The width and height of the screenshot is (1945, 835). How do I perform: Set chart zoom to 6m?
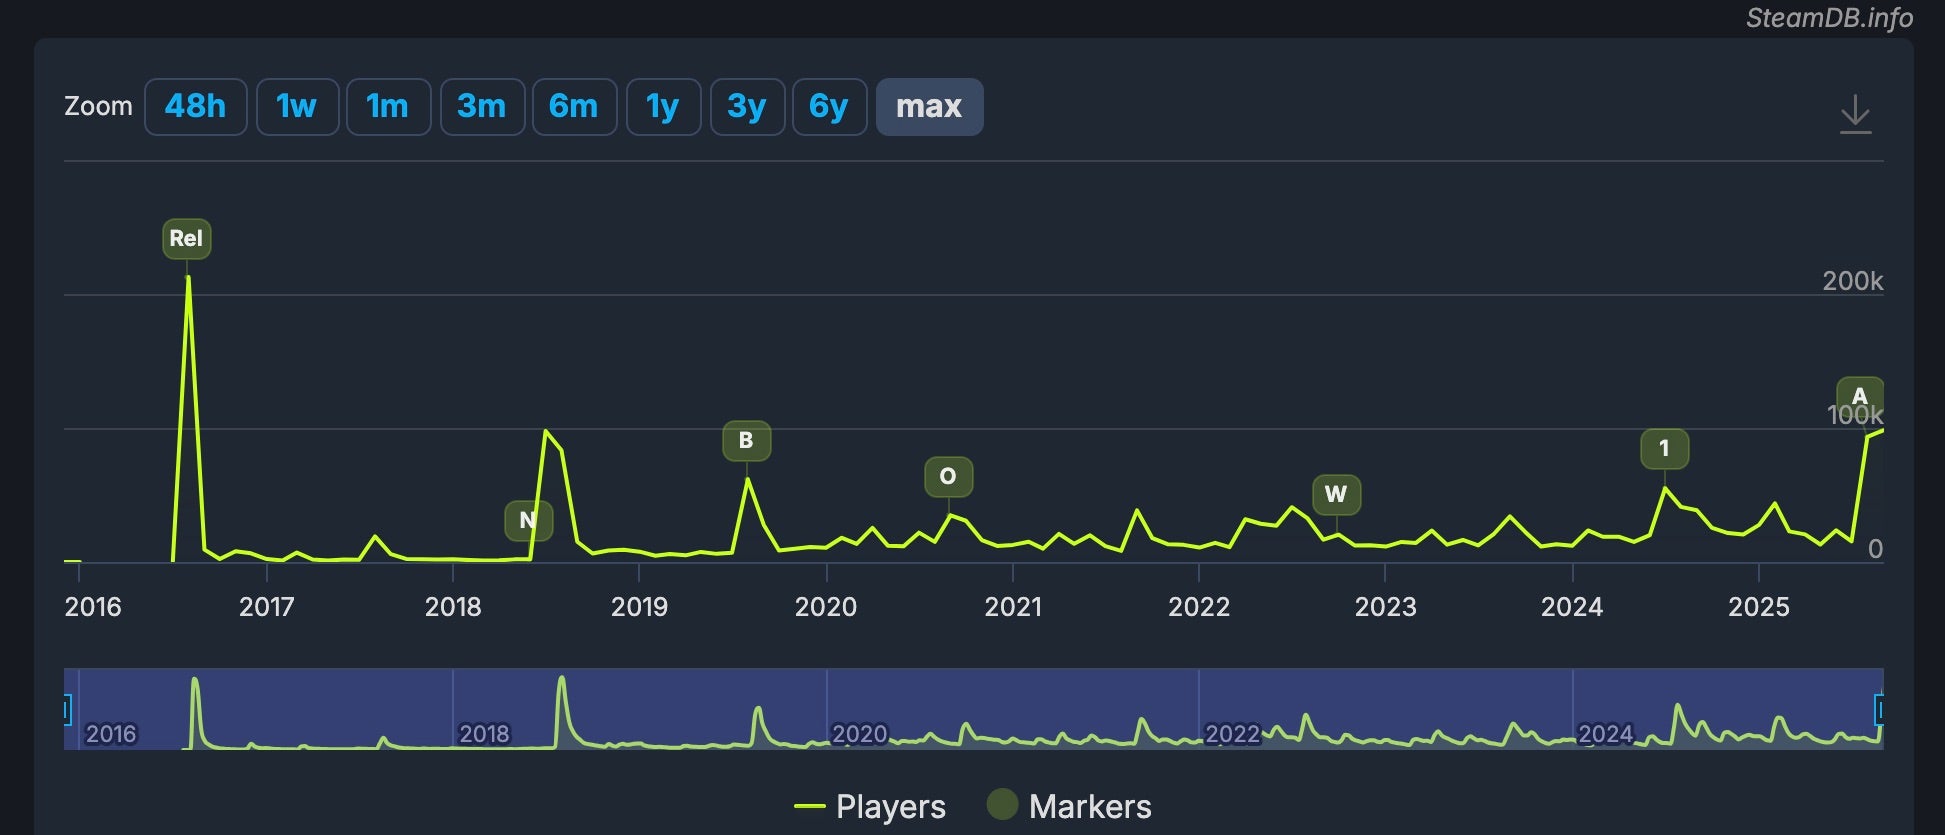click(x=574, y=106)
